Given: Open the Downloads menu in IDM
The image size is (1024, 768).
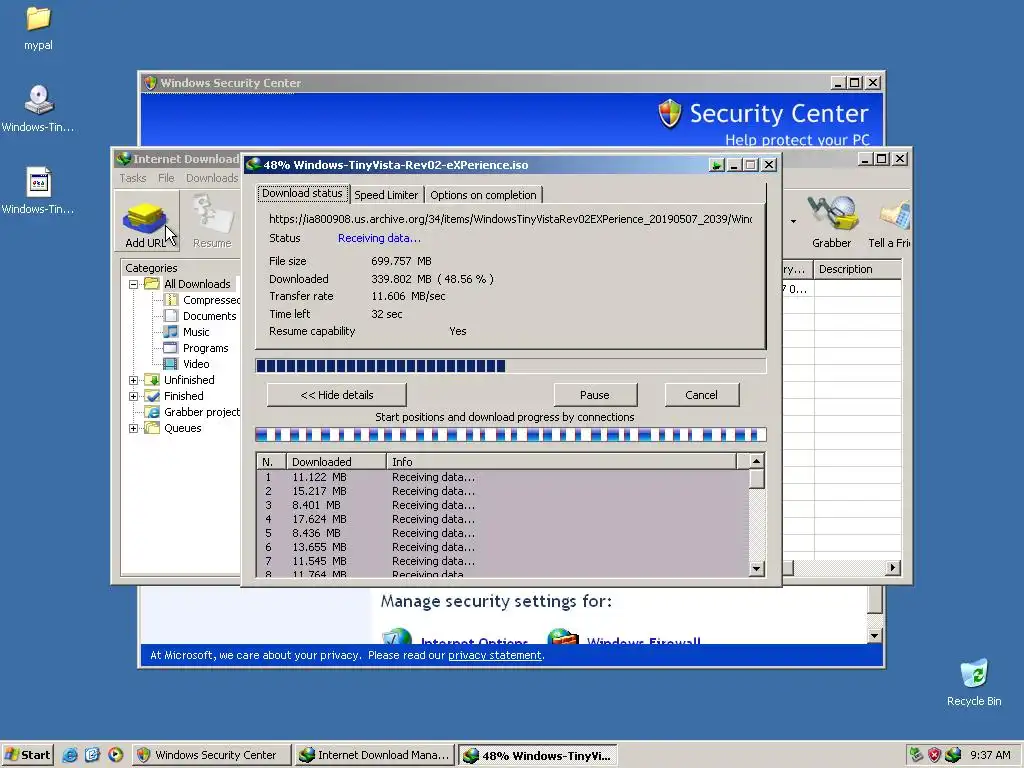Looking at the screenshot, I should pyautogui.click(x=212, y=178).
